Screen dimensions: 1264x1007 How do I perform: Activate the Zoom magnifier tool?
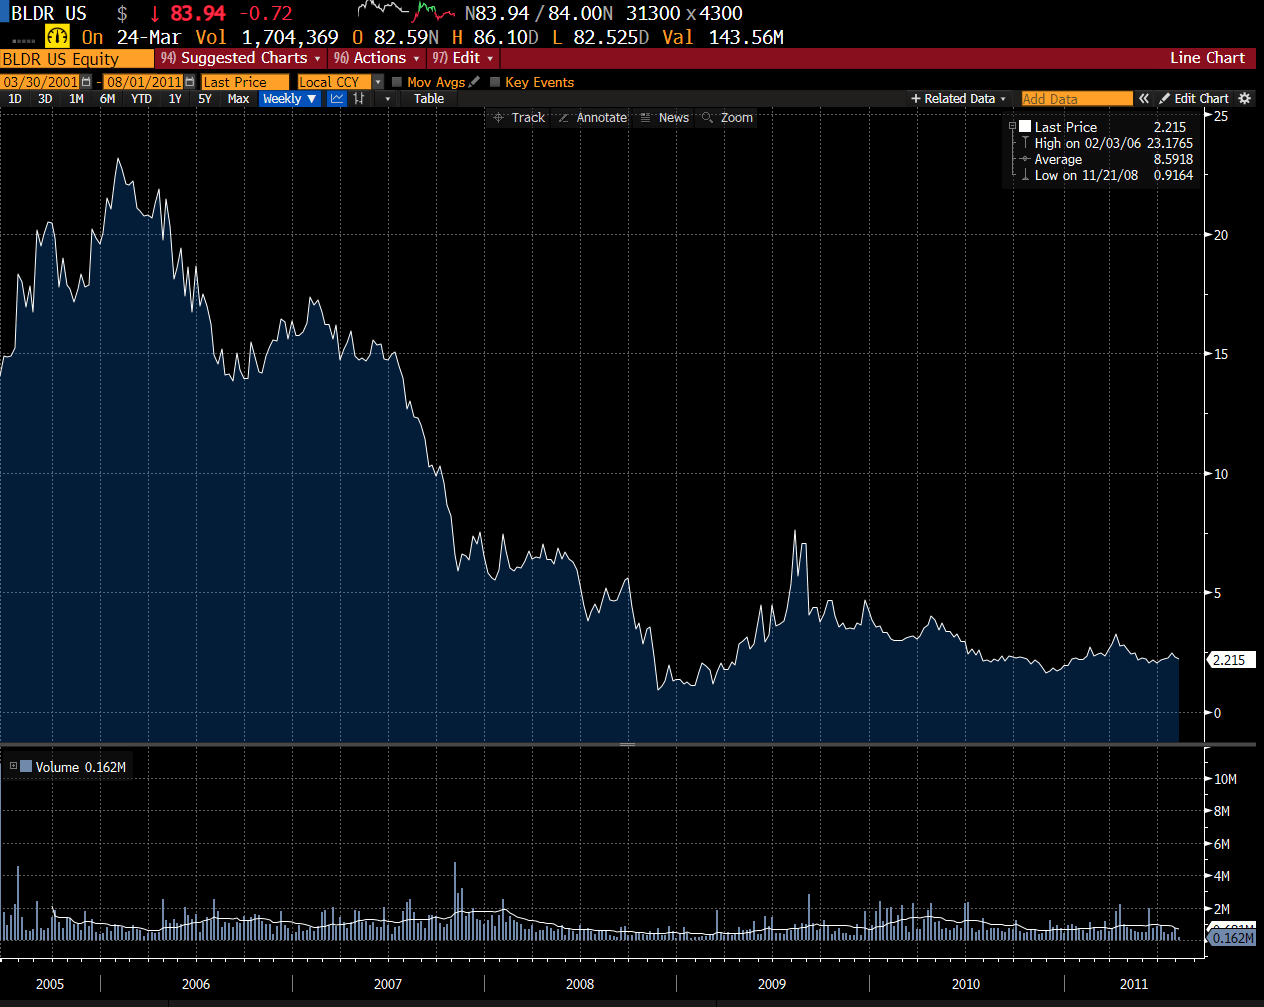point(727,117)
